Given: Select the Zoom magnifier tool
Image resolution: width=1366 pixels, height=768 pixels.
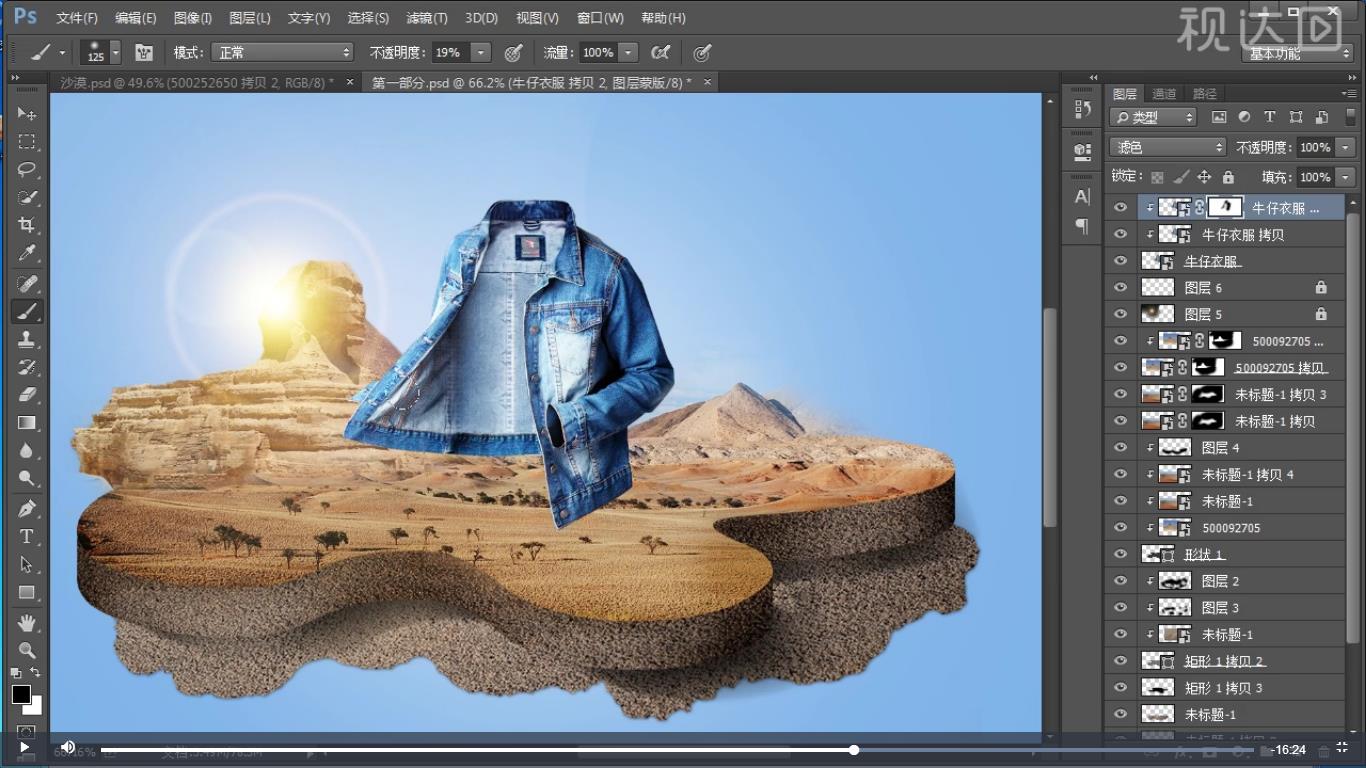Looking at the screenshot, I should click(x=27, y=650).
